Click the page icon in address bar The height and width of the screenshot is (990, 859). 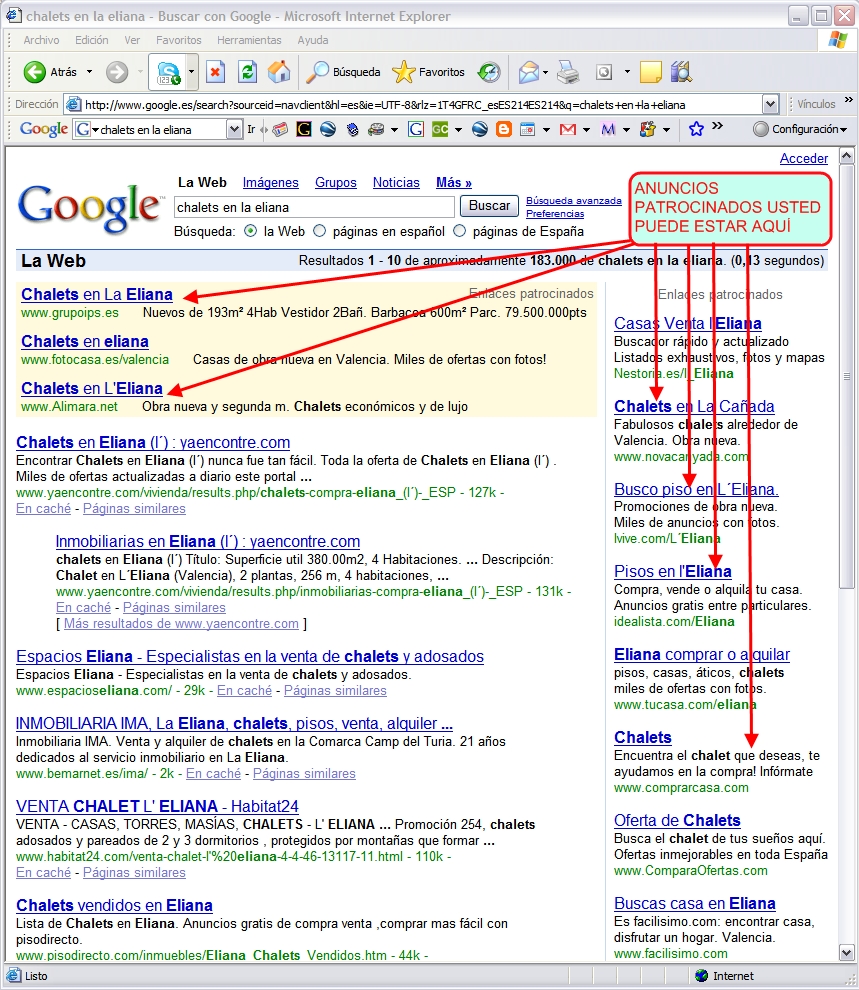point(73,104)
